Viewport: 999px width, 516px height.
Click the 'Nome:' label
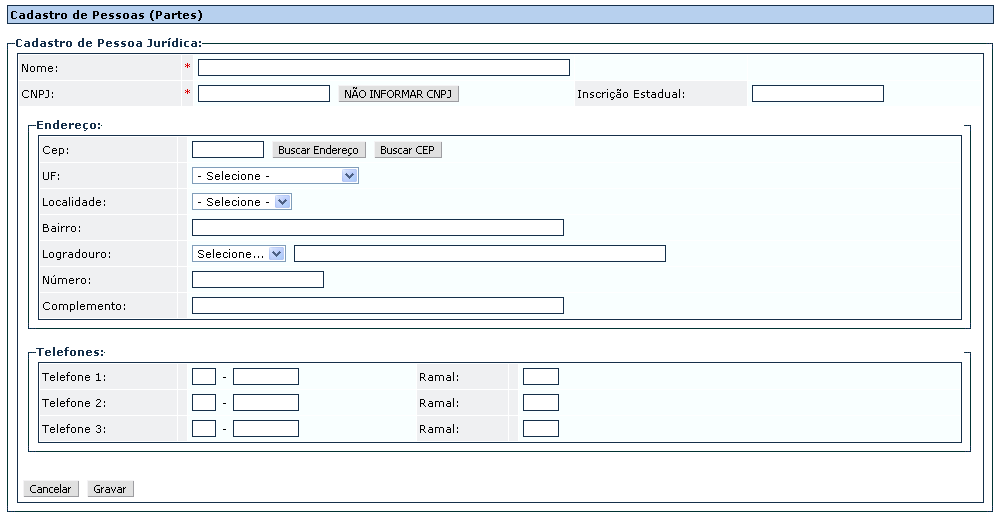(x=40, y=68)
